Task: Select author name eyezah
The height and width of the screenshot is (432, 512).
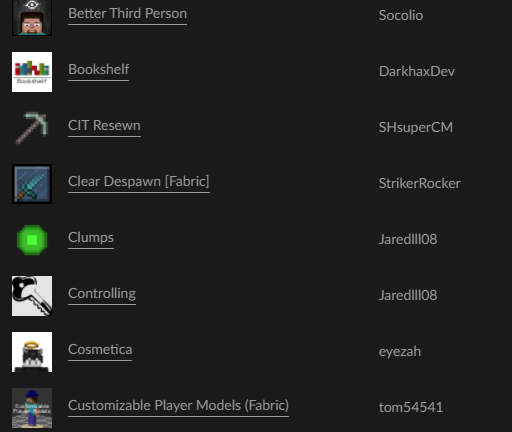Action: [x=400, y=352]
